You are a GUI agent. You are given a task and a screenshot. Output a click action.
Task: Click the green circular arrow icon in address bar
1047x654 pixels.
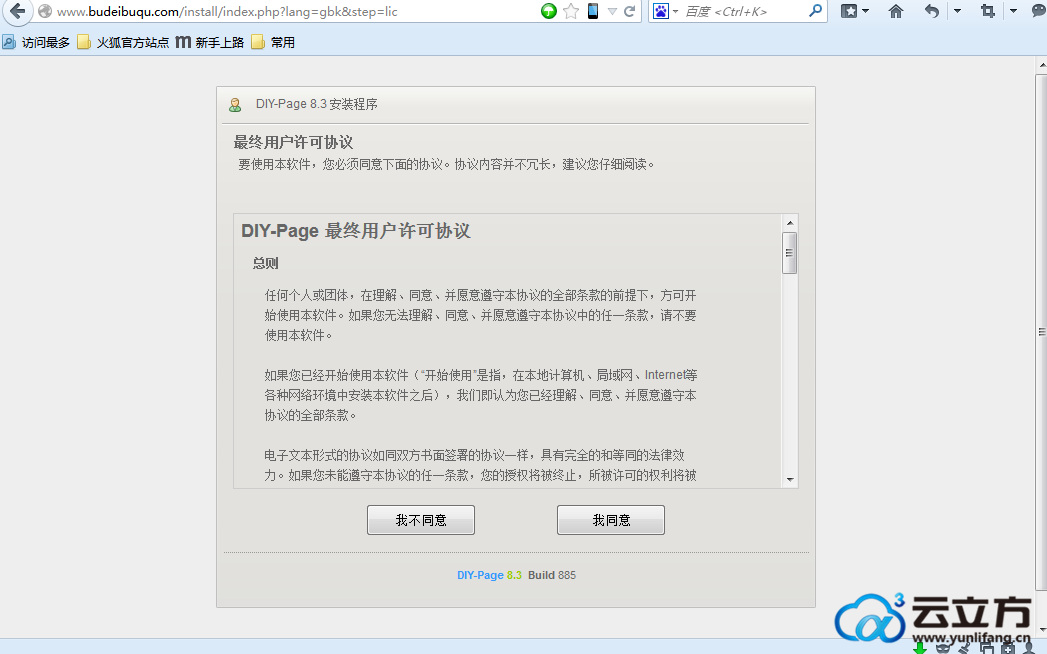point(549,11)
